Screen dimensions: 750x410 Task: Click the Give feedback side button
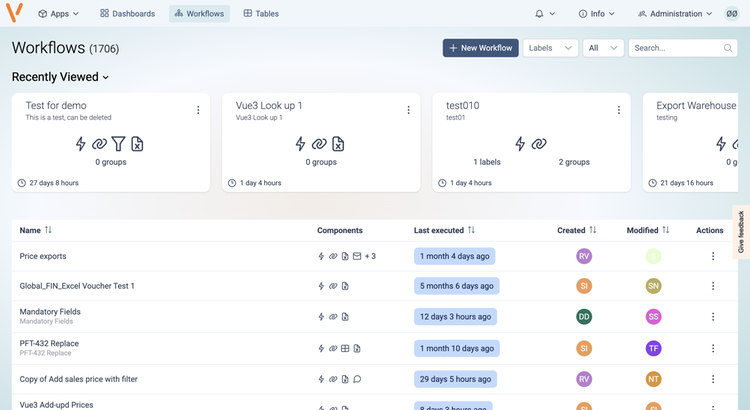coord(741,232)
